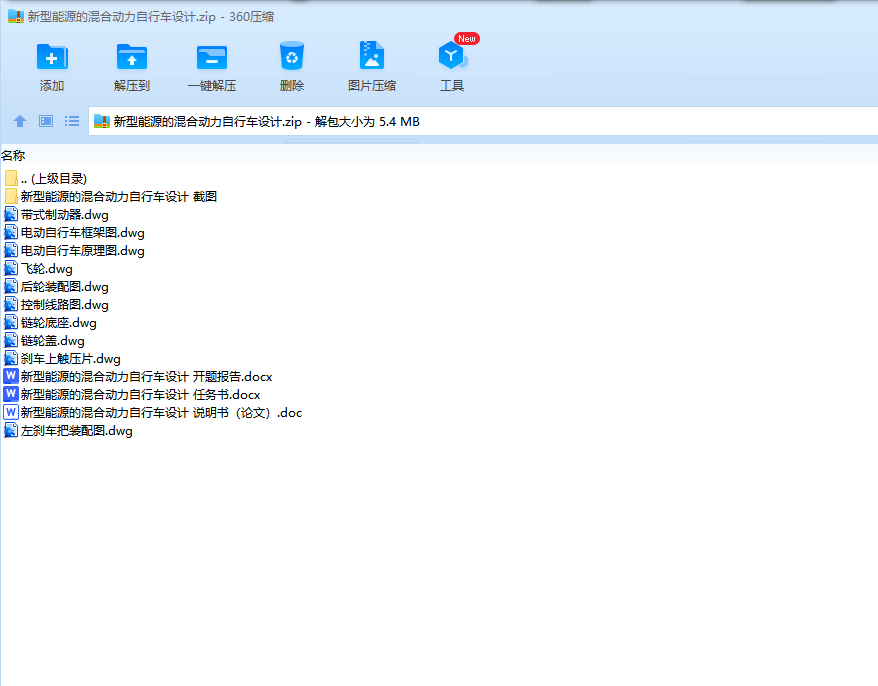Select file 电动自行车原理图.dwg

tap(74, 250)
